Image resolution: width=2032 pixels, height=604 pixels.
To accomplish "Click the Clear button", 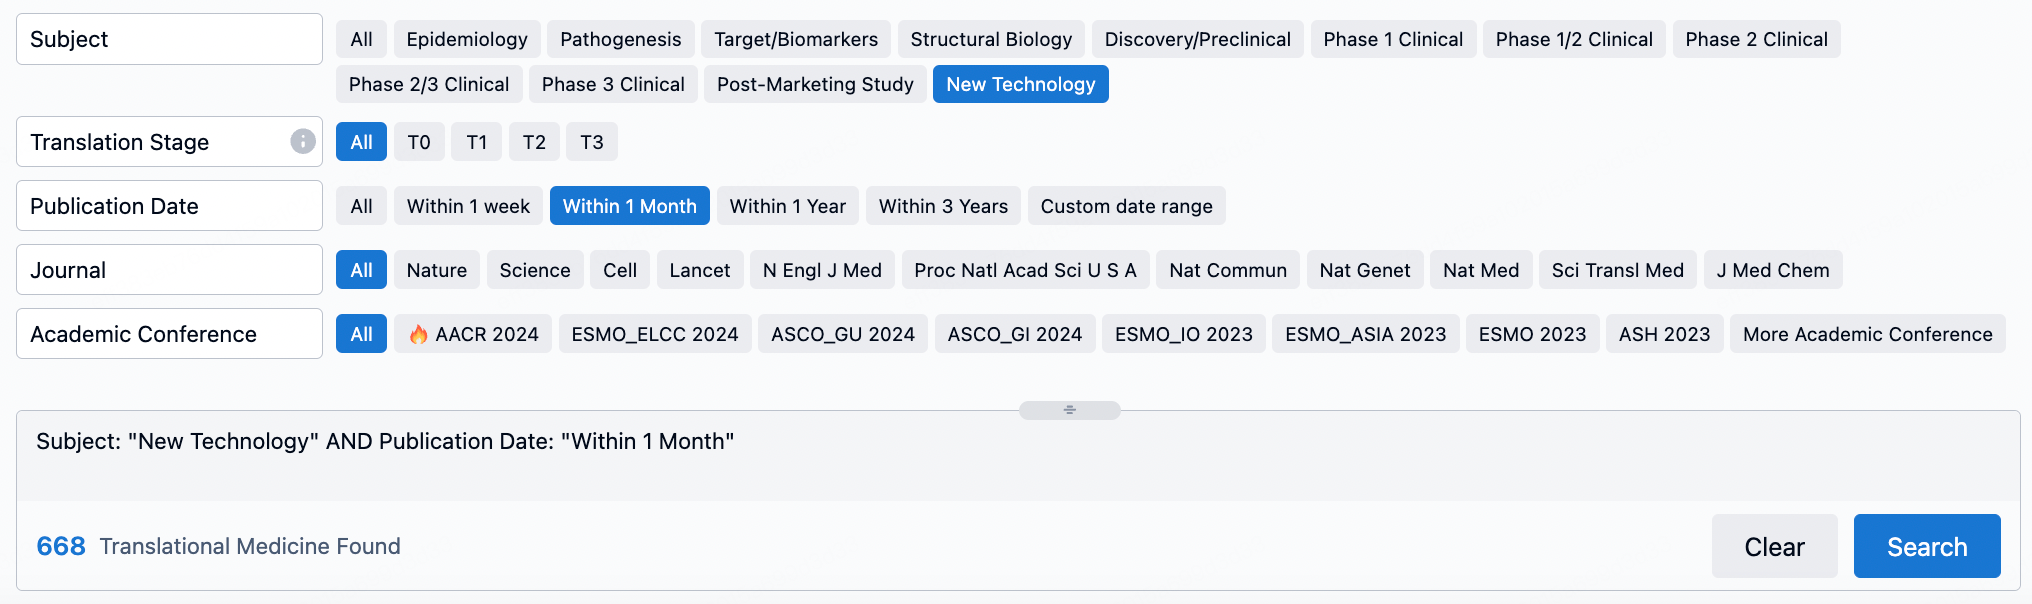I will [x=1774, y=546].
